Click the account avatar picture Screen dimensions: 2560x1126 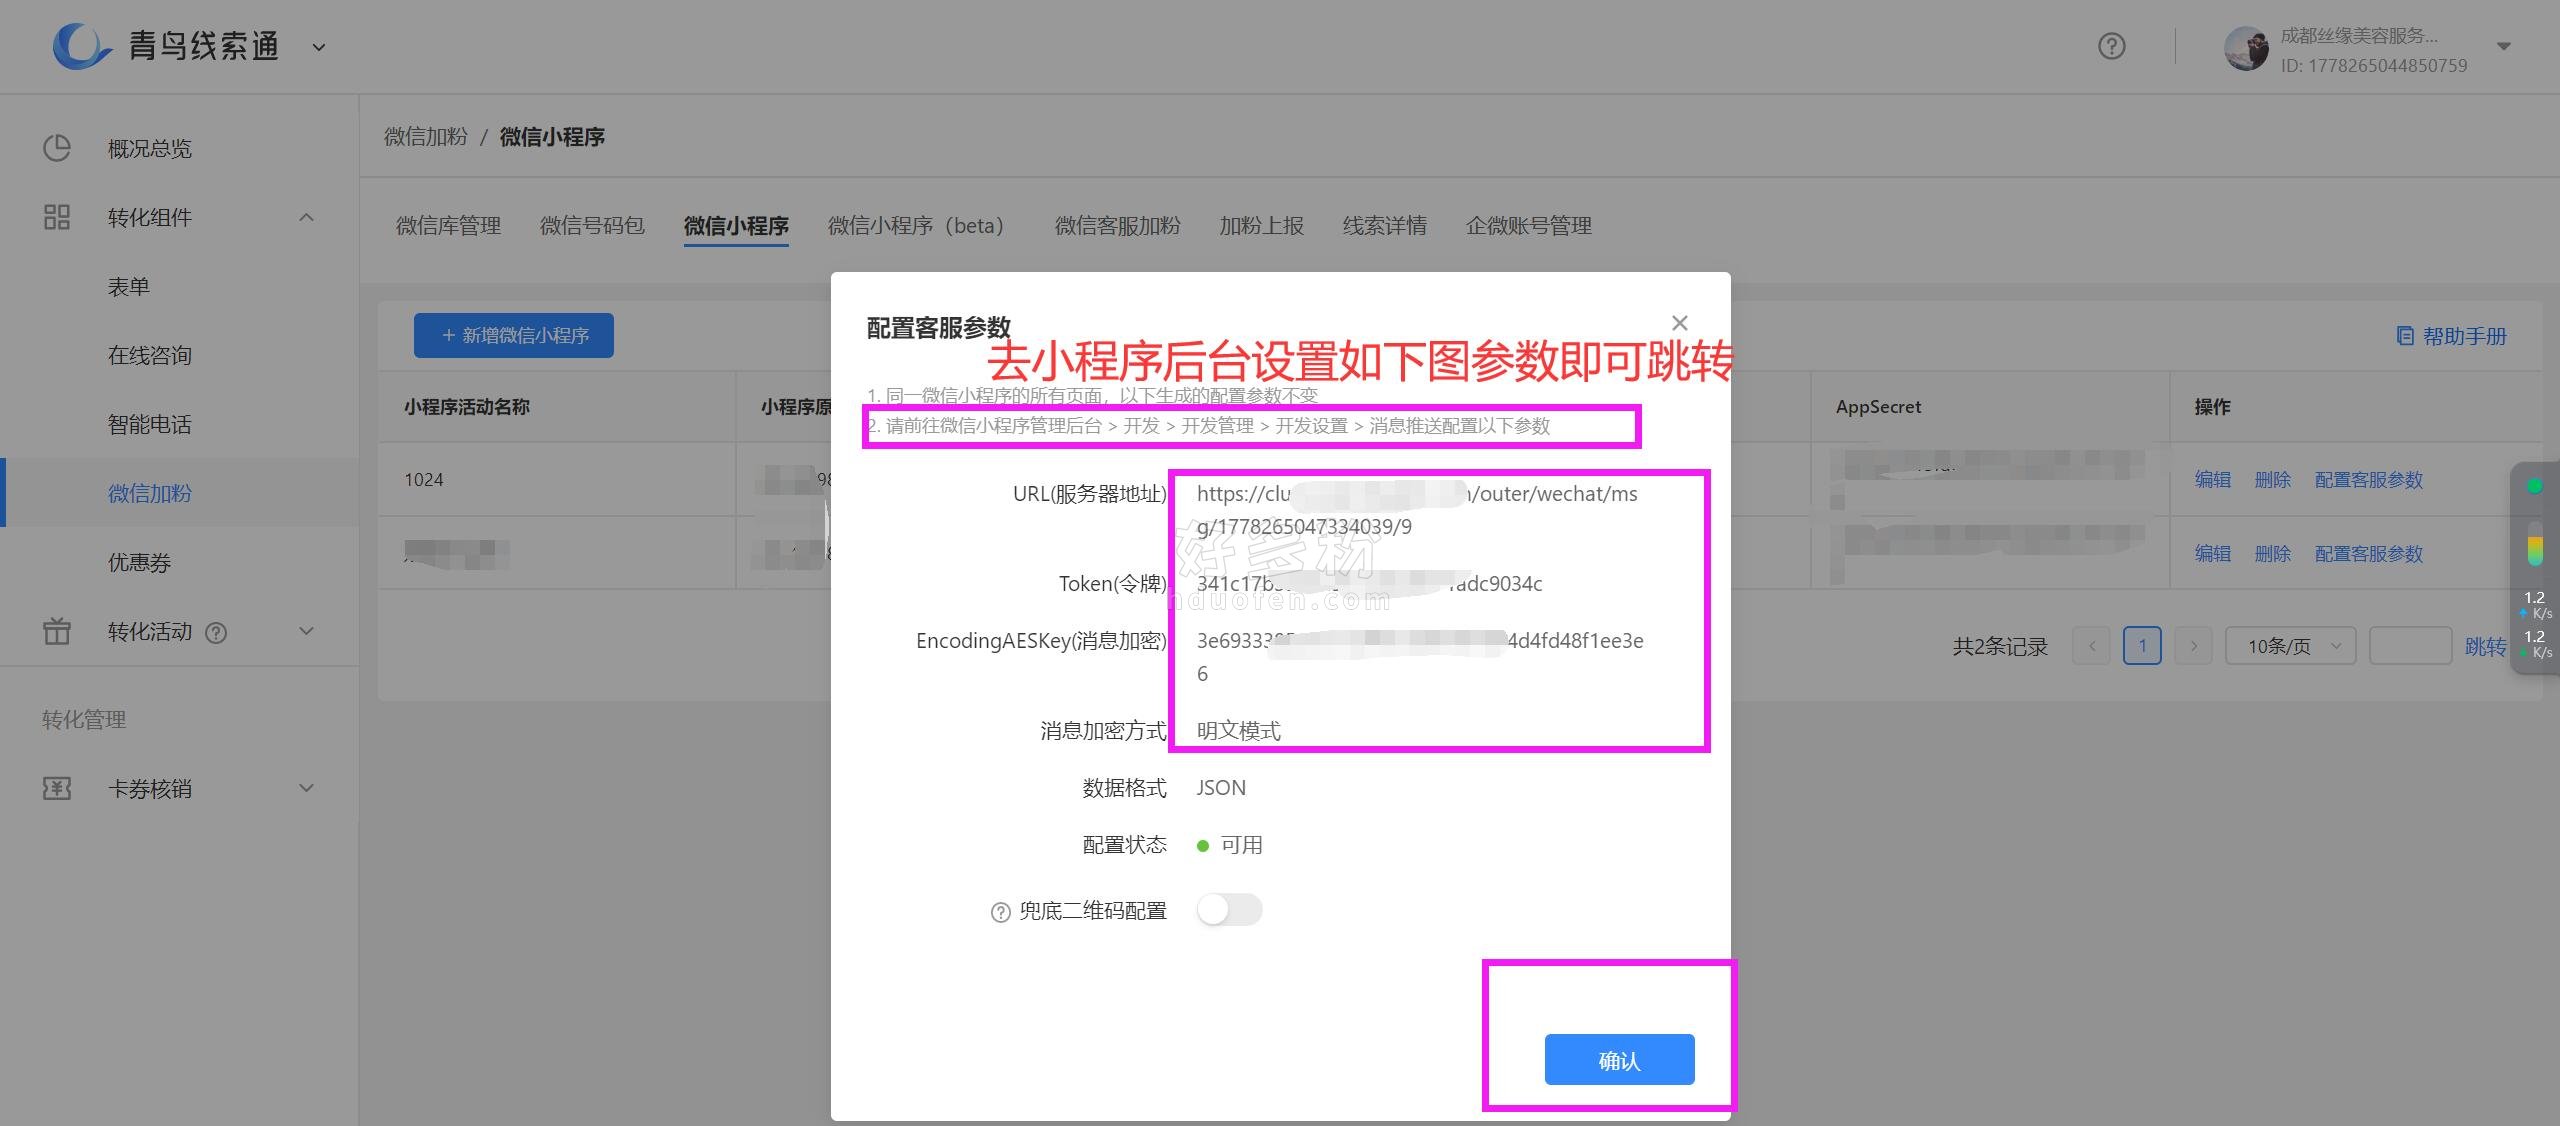[x=2246, y=48]
